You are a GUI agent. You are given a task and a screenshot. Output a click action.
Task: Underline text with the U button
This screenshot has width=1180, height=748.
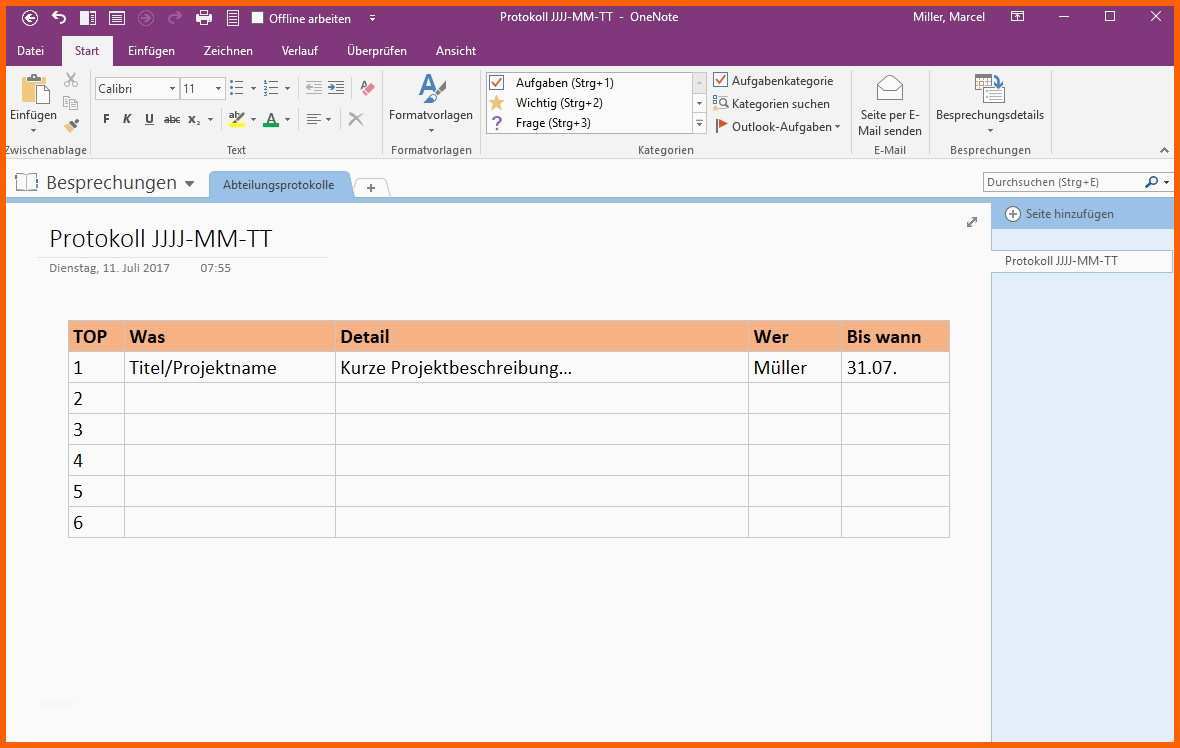tap(149, 119)
